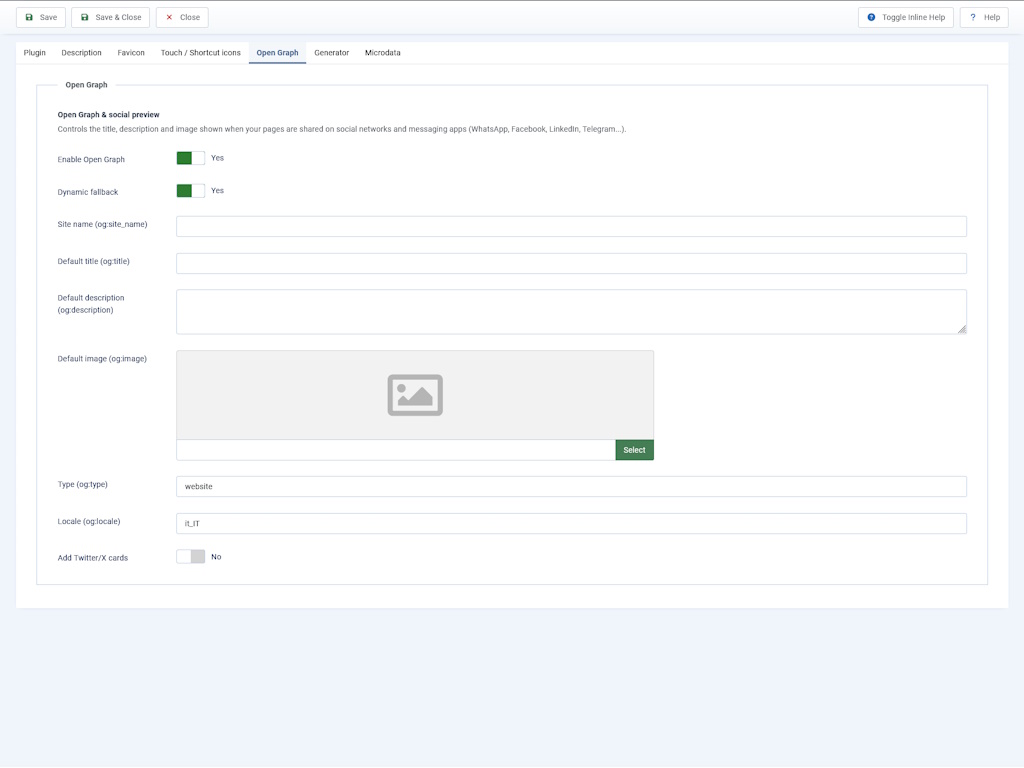Disable the Enable Open Graph switch
The image size is (1024, 768).
[191, 158]
